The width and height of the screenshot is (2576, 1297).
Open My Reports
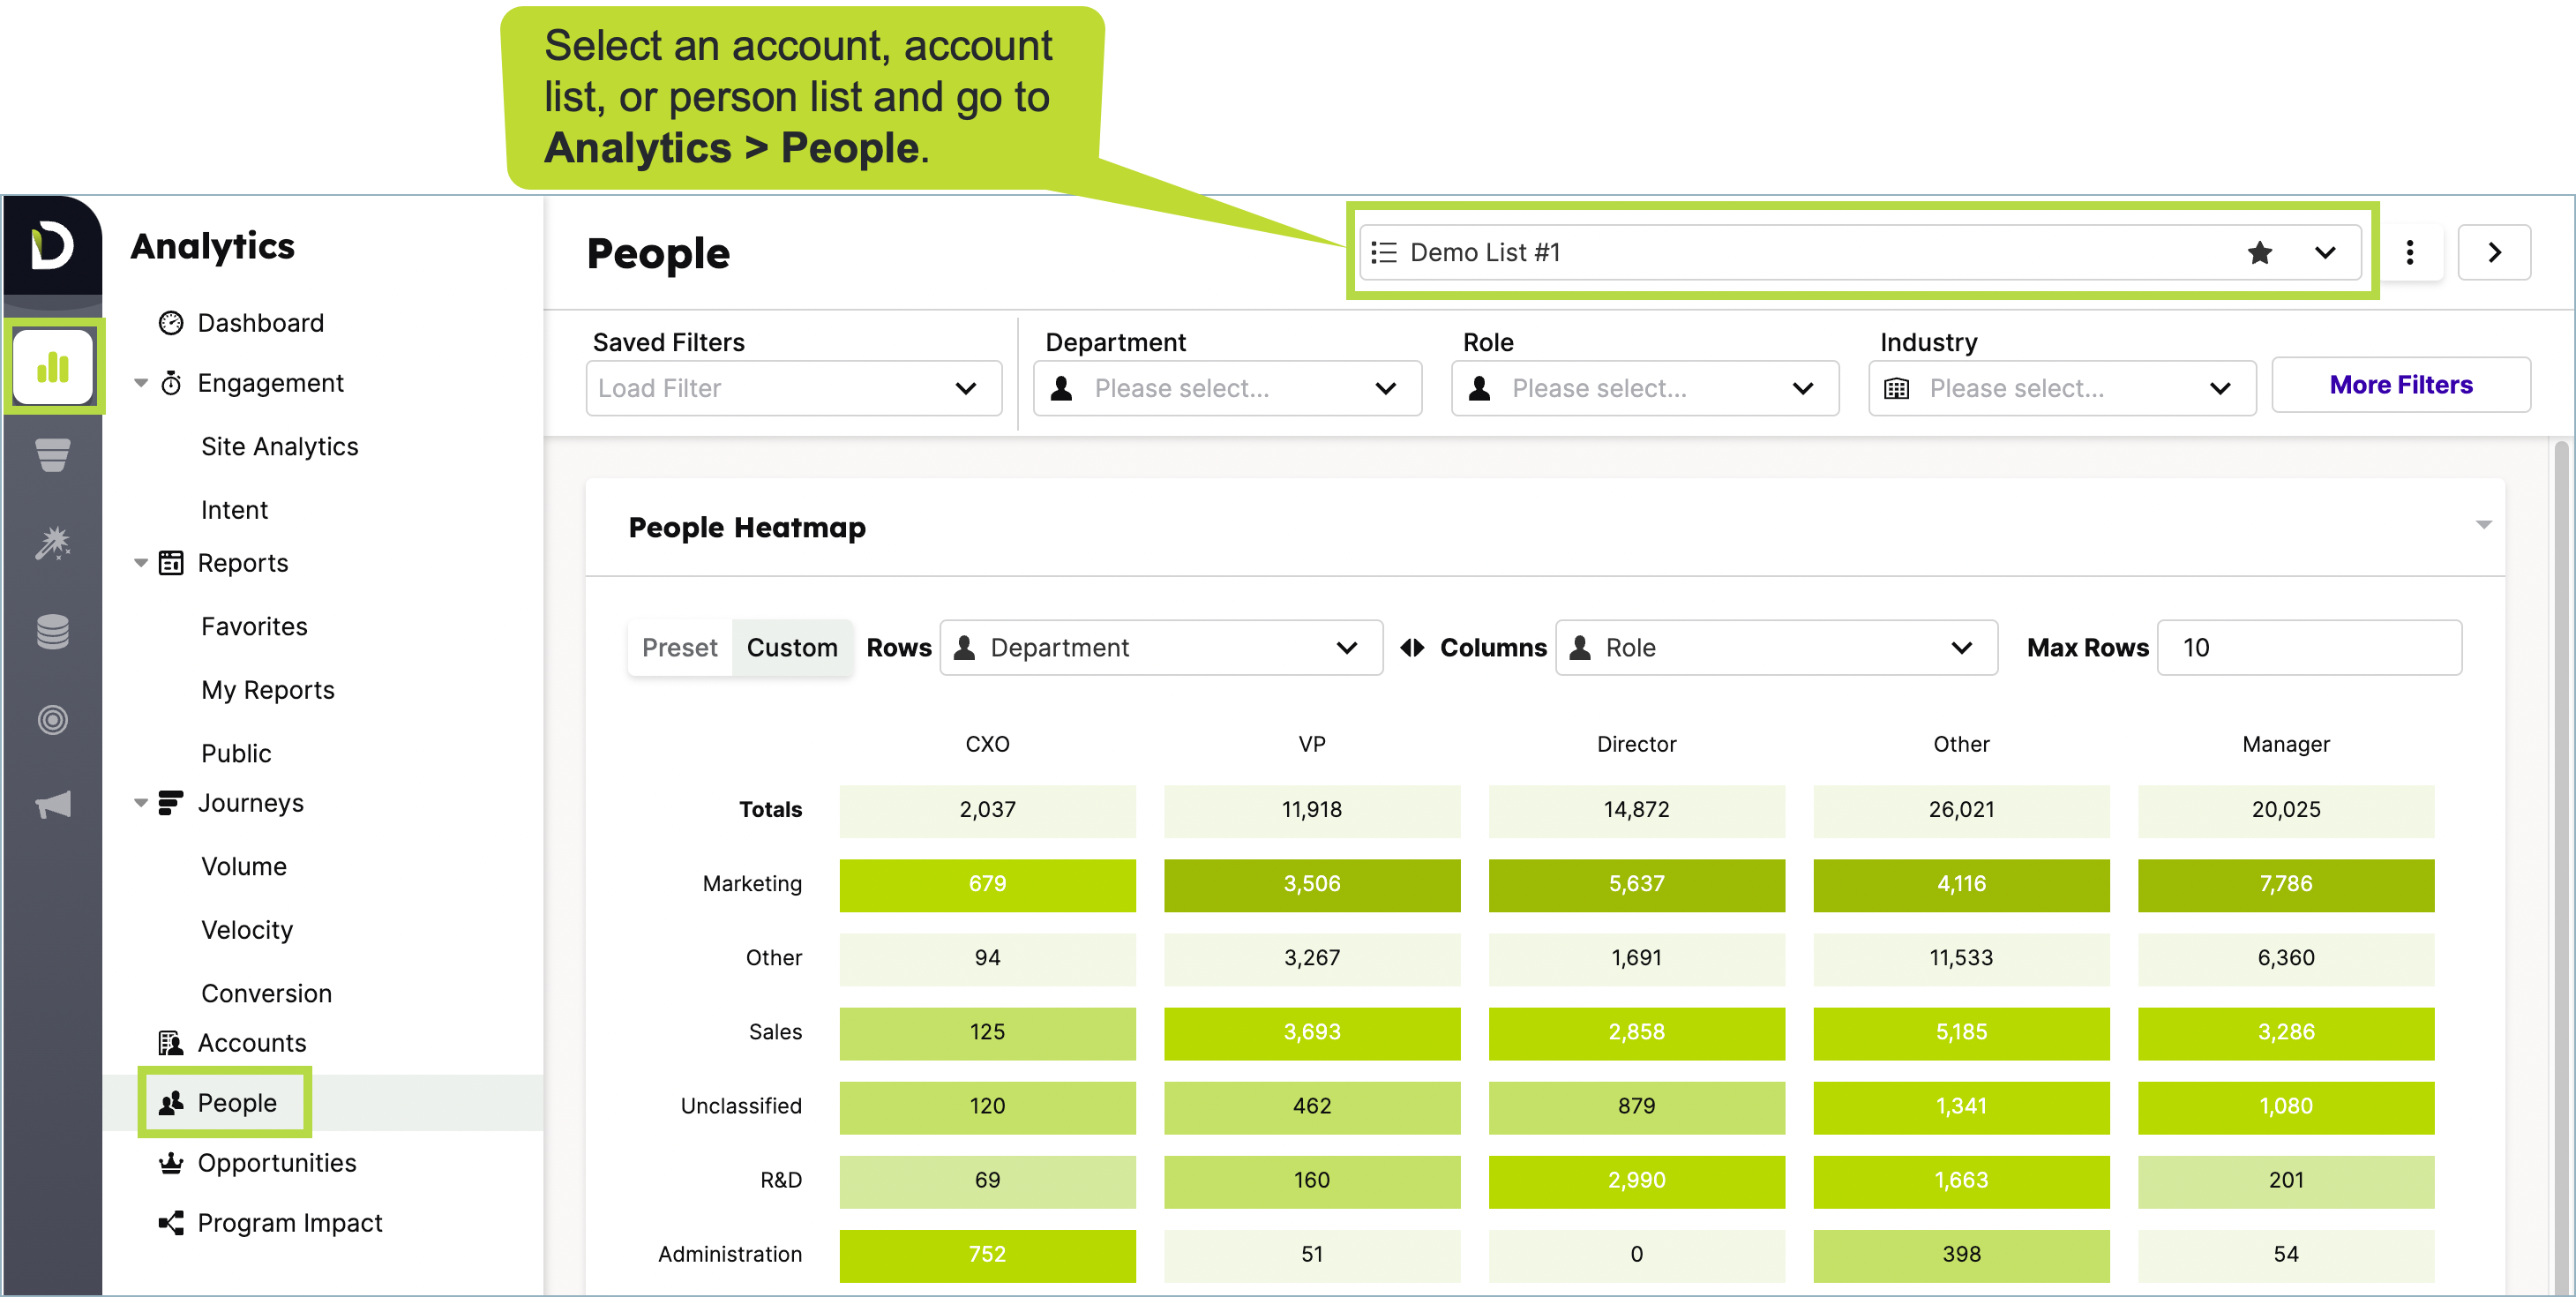point(268,690)
